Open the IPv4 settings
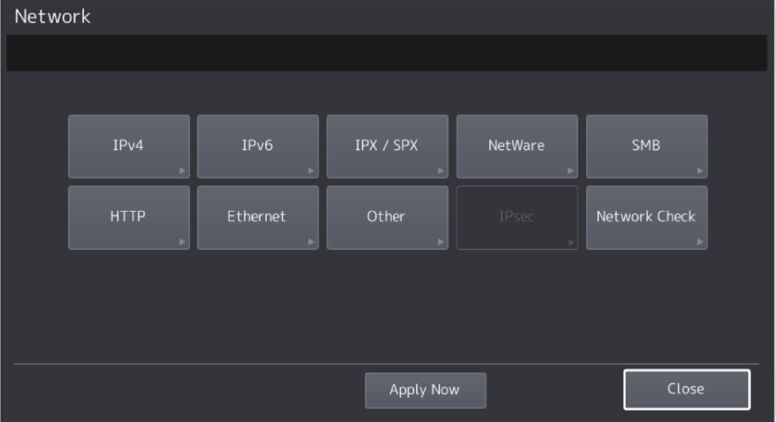776x422 pixels. [x=128, y=146]
